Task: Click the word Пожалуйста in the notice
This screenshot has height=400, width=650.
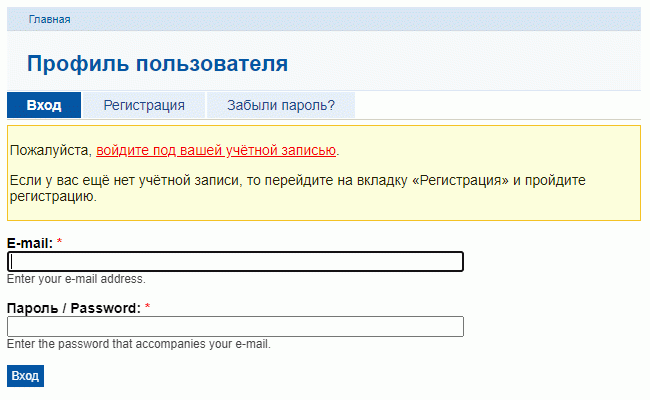Action: (x=51, y=150)
